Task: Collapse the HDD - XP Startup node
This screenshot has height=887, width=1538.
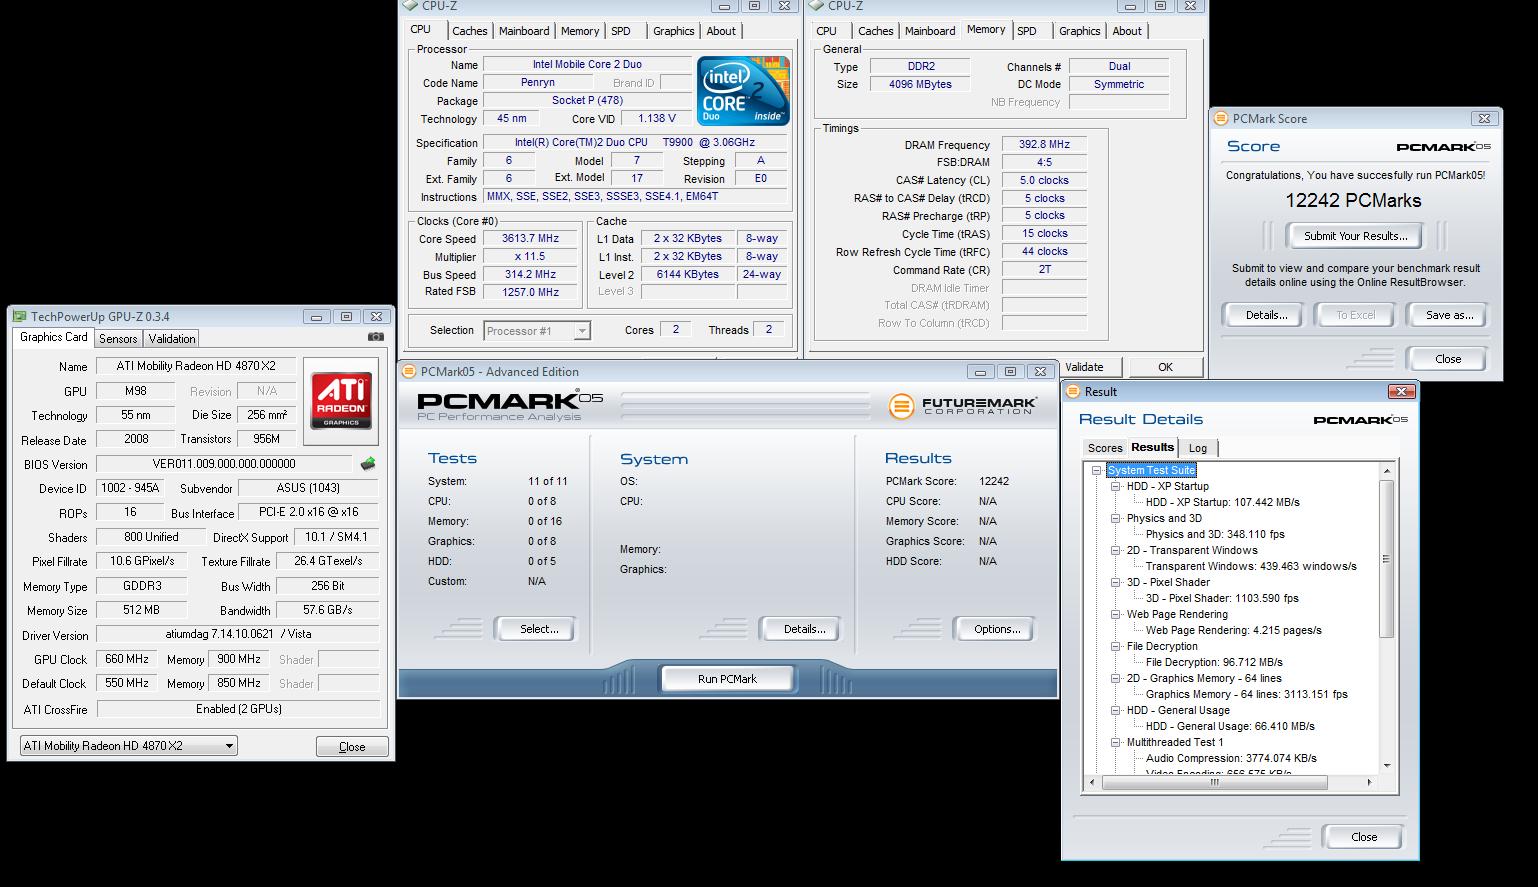Action: click(1116, 486)
